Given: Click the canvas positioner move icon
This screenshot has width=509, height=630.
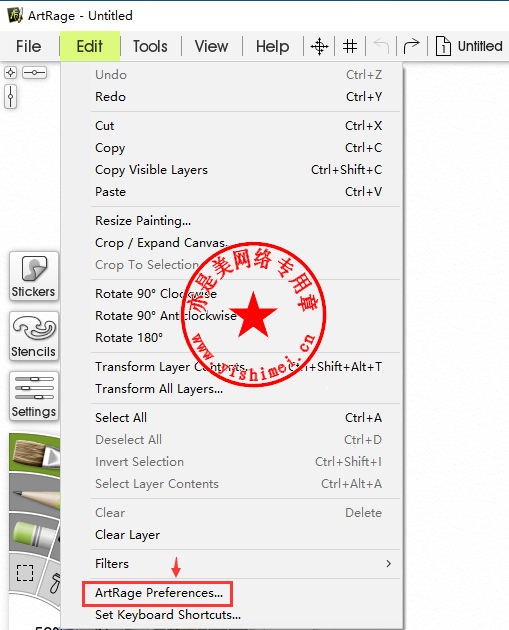Looking at the screenshot, I should click(319, 46).
